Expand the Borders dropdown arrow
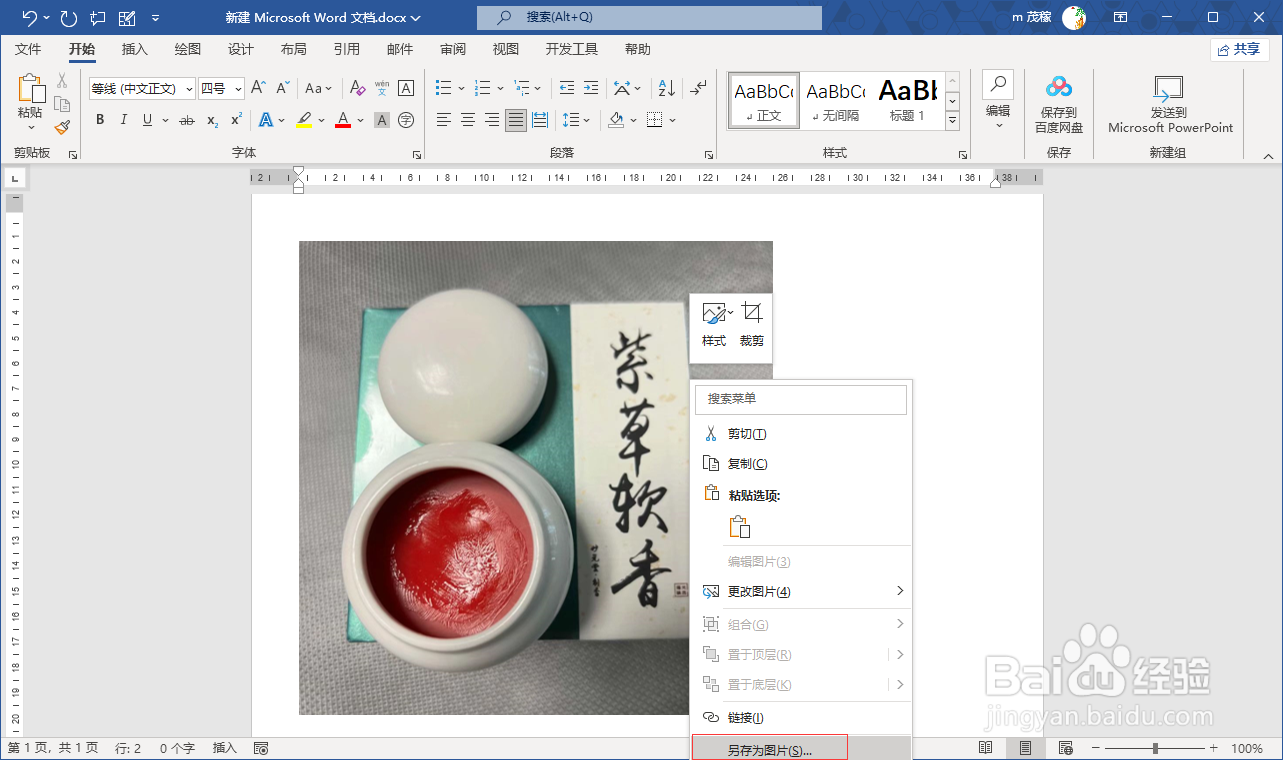 point(673,120)
